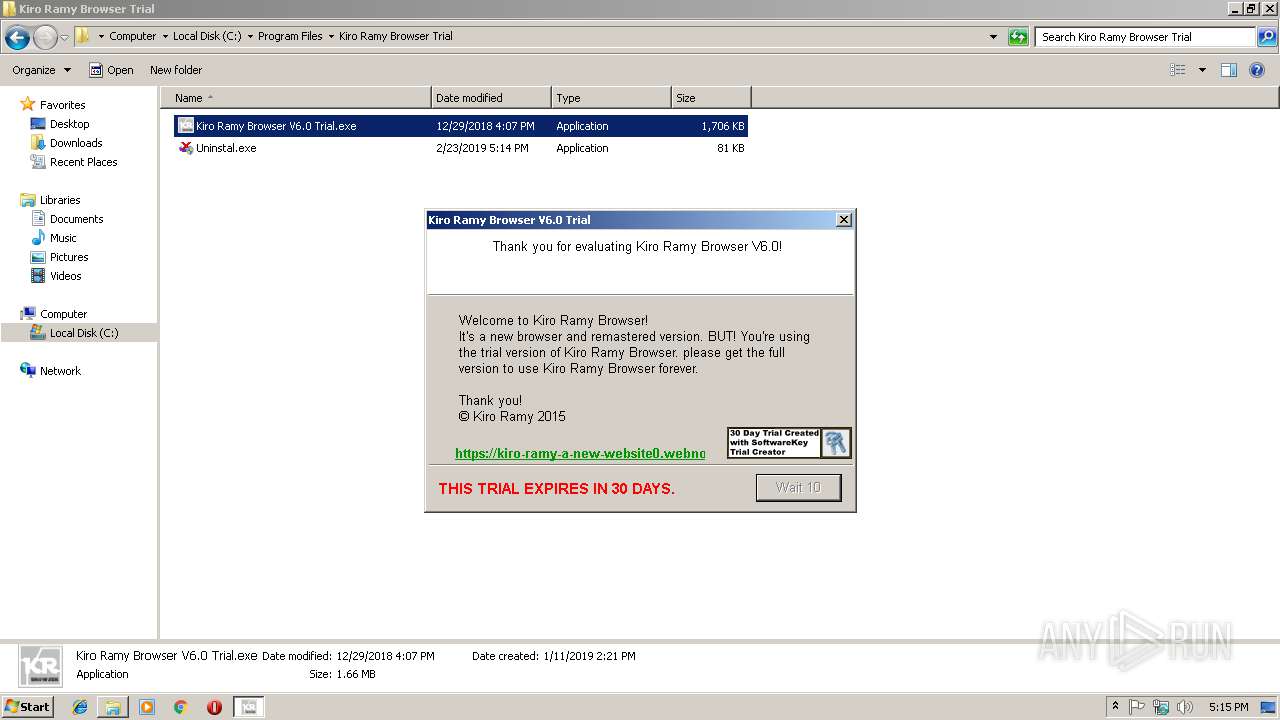Click the red Opera icon in taskbar
This screenshot has height=720, width=1280.
coord(214,707)
